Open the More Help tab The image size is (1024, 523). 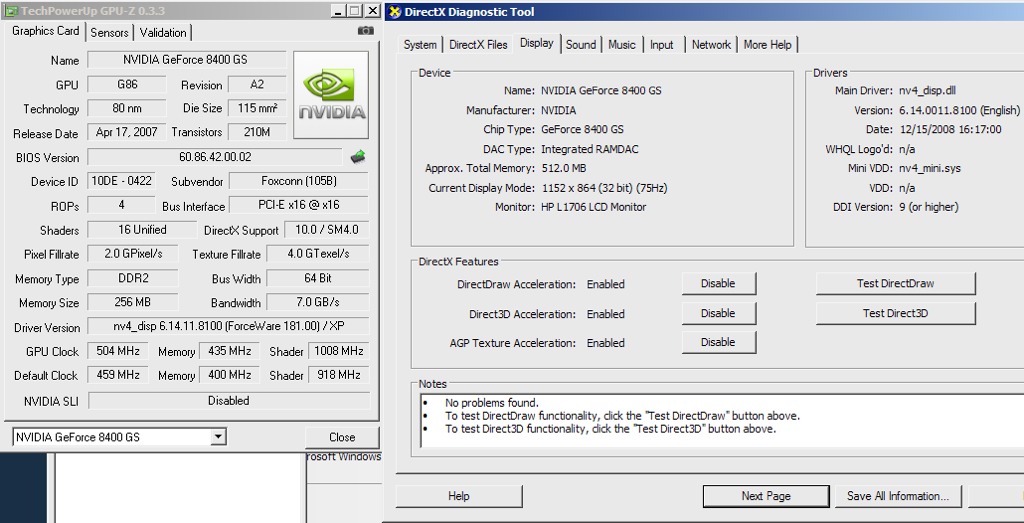click(767, 45)
